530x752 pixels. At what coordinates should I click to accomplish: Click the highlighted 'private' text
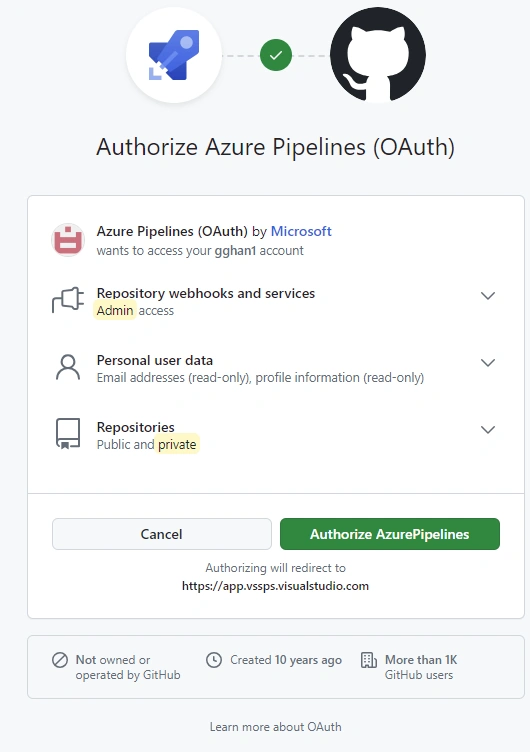tap(177, 445)
